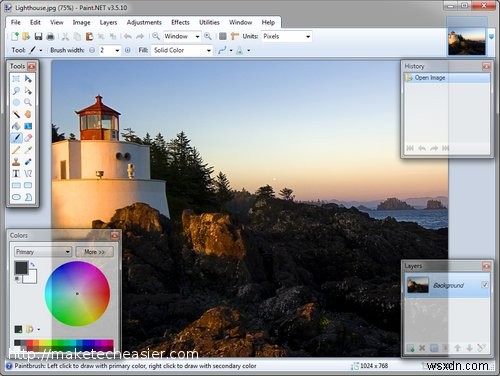Open the Primary color selector dropdown
Viewport: 500px width, 376px height.
pos(43,252)
